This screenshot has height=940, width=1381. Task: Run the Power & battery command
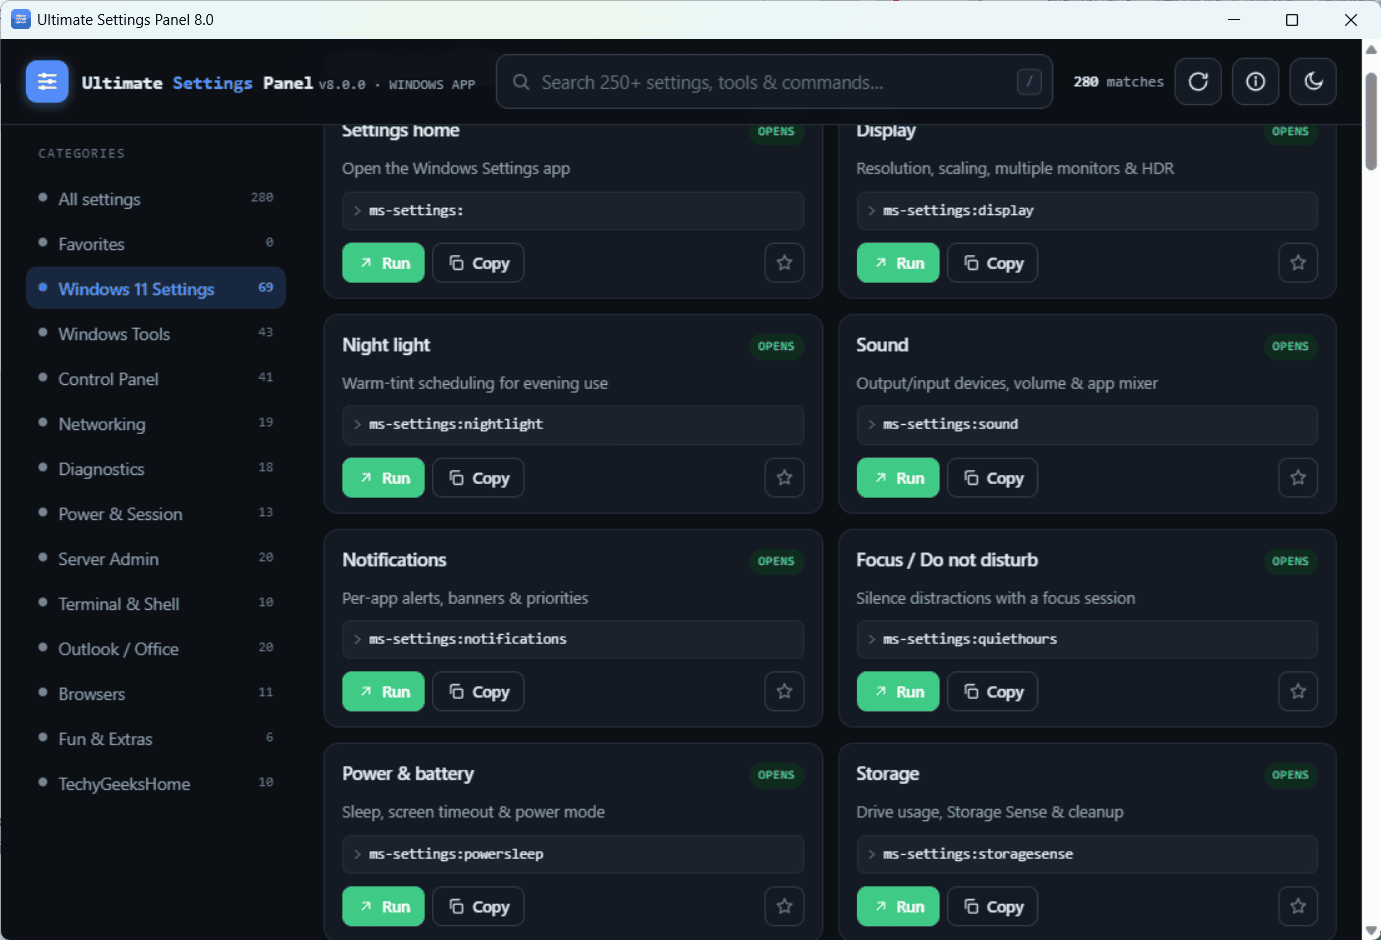point(384,907)
